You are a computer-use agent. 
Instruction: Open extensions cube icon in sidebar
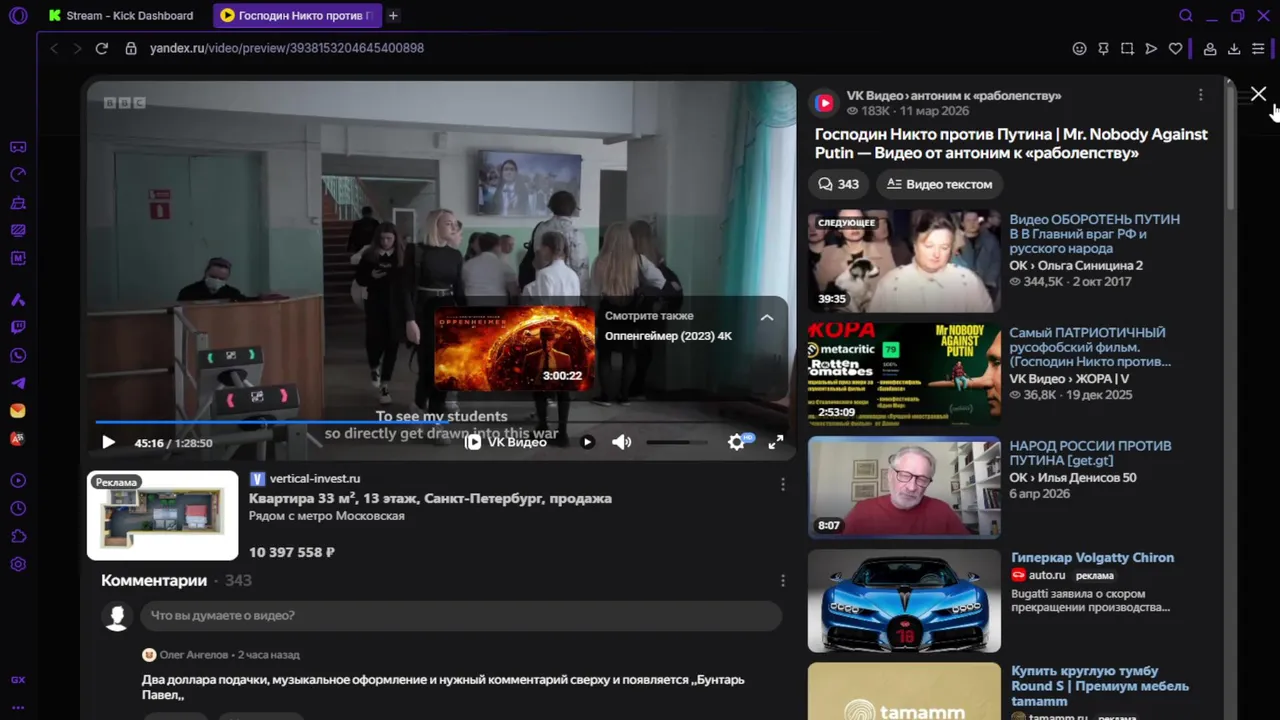pos(18,537)
